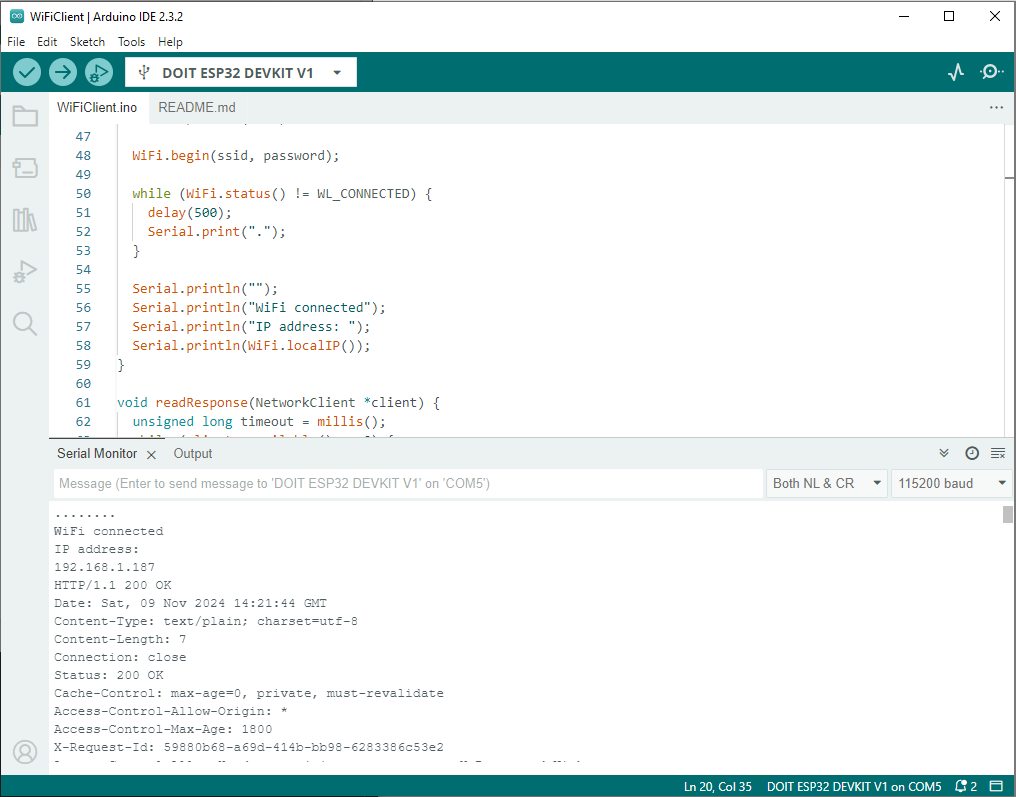Image resolution: width=1016 pixels, height=797 pixels.
Task: Maximize the Arduino IDE window
Action: click(949, 16)
